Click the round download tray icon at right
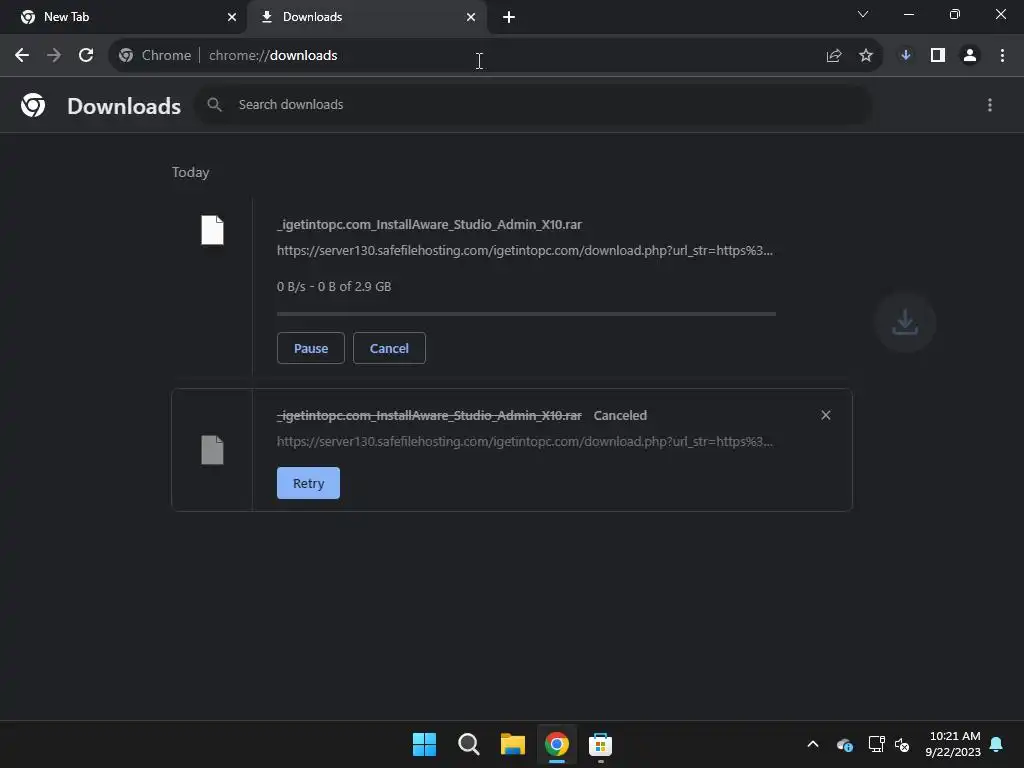Viewport: 1024px width, 768px height. (905, 323)
